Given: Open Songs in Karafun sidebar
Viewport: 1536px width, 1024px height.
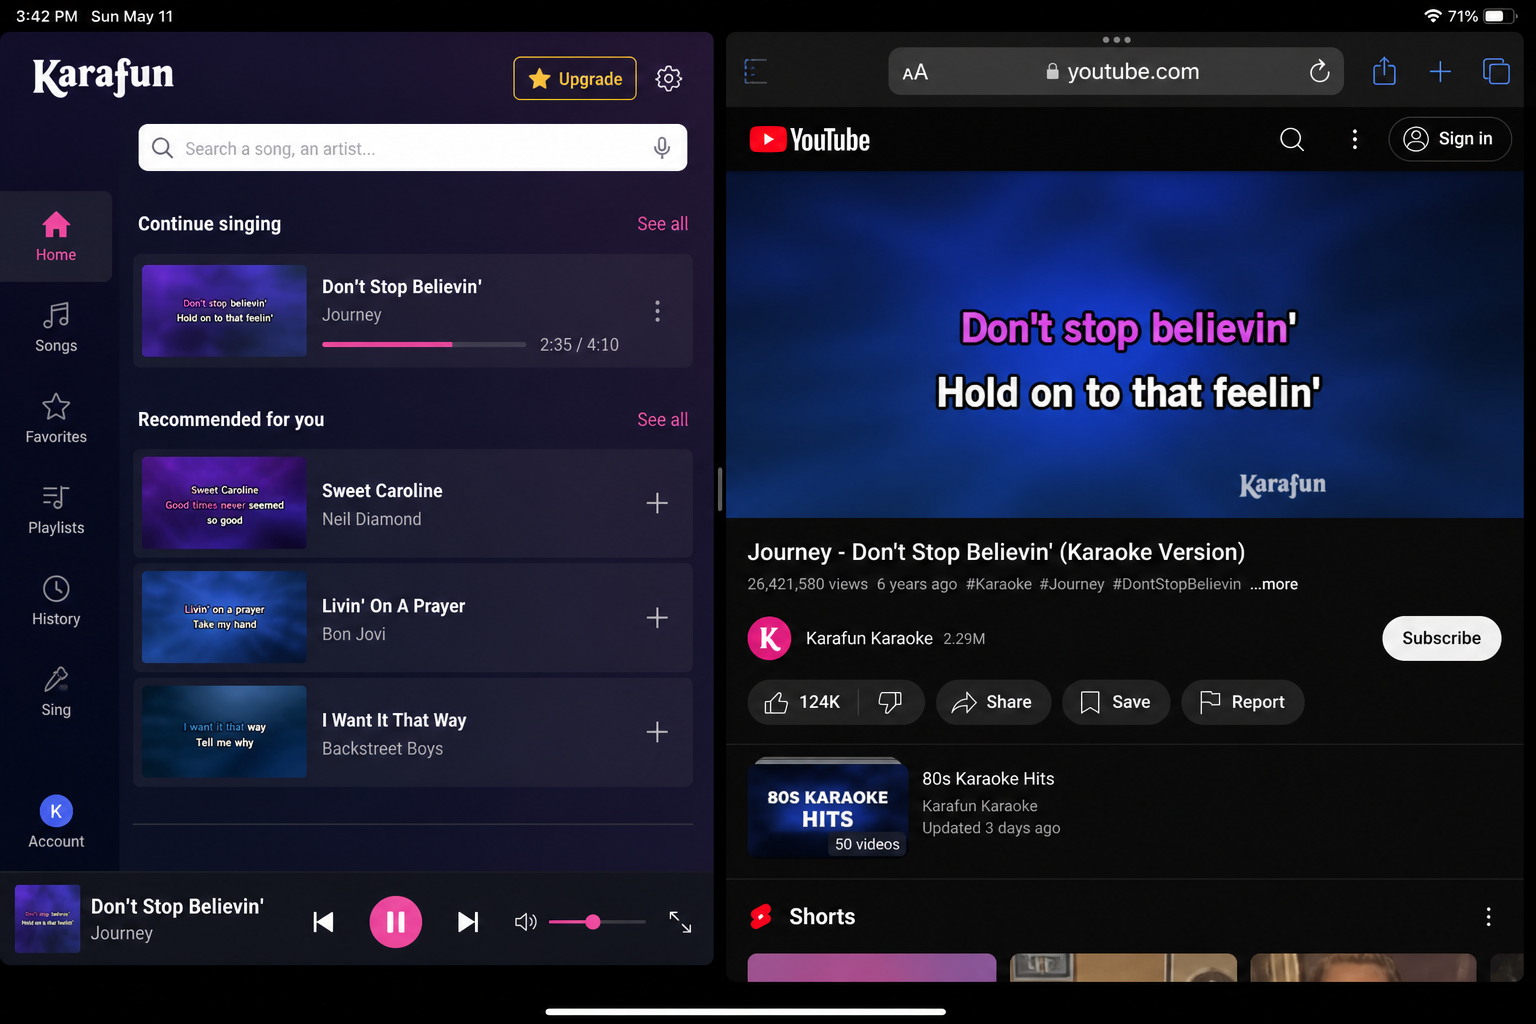Looking at the screenshot, I should coord(56,328).
